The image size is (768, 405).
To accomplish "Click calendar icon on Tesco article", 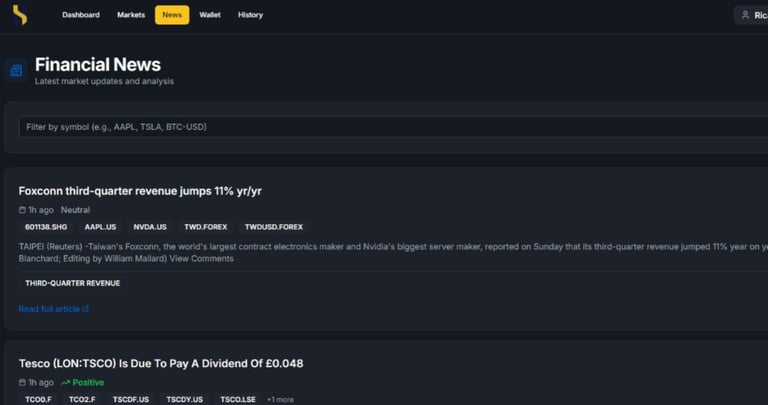I will tap(22, 382).
